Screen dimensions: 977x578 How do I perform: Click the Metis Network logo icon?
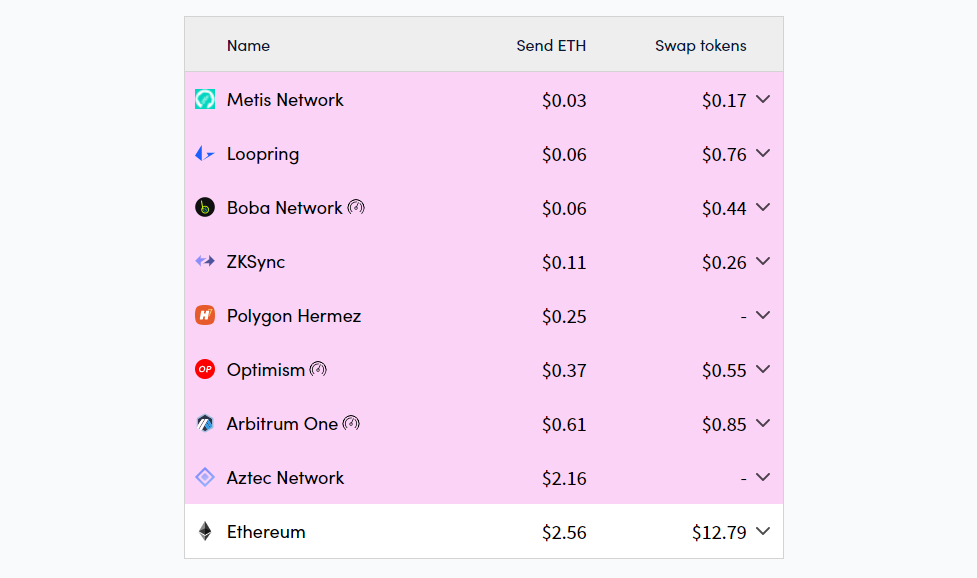point(205,100)
